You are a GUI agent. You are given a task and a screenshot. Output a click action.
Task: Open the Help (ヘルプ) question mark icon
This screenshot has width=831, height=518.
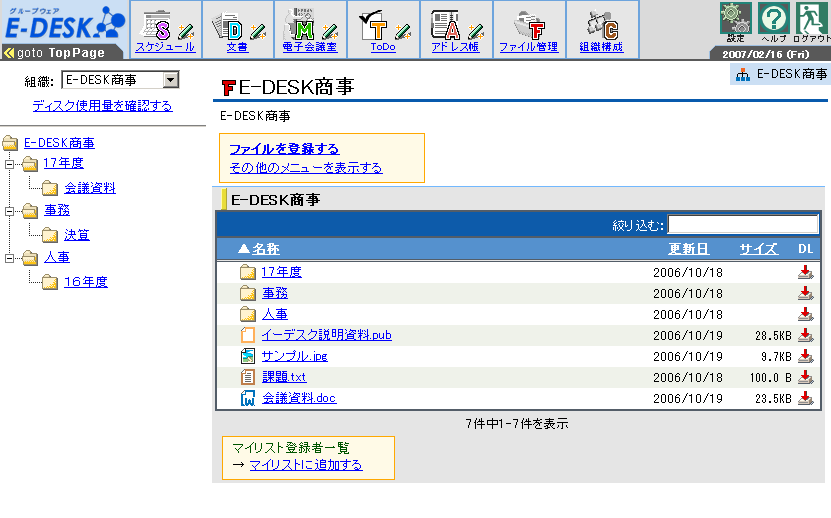tap(774, 18)
